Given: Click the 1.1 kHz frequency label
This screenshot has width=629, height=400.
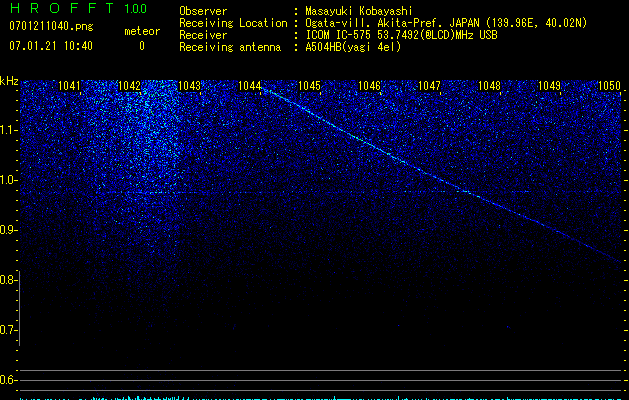Looking at the screenshot, I should [x=9, y=130].
